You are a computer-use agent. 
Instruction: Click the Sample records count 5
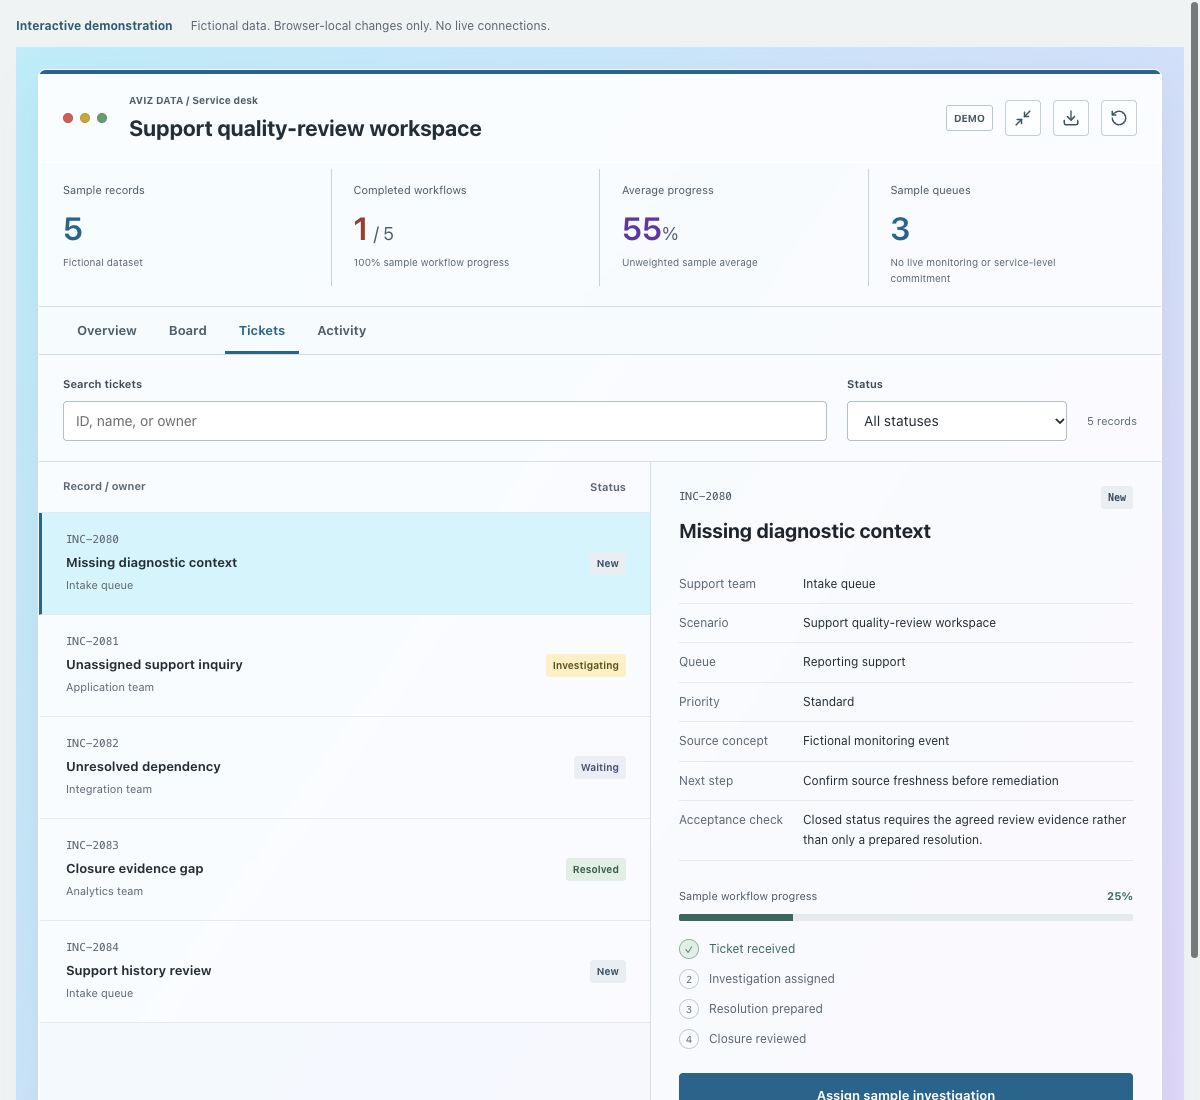[73, 229]
